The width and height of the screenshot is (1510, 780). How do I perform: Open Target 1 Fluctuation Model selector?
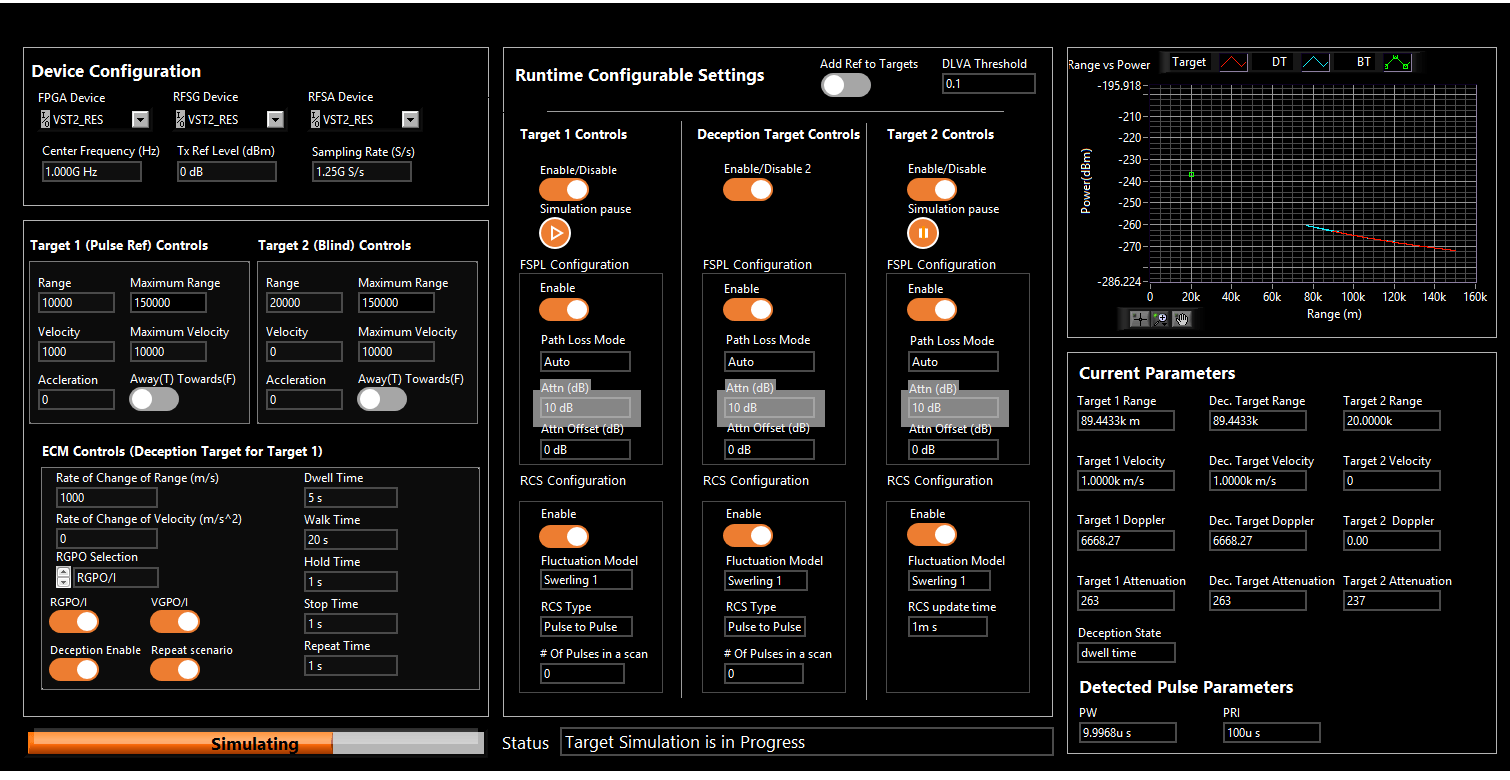(x=585, y=580)
